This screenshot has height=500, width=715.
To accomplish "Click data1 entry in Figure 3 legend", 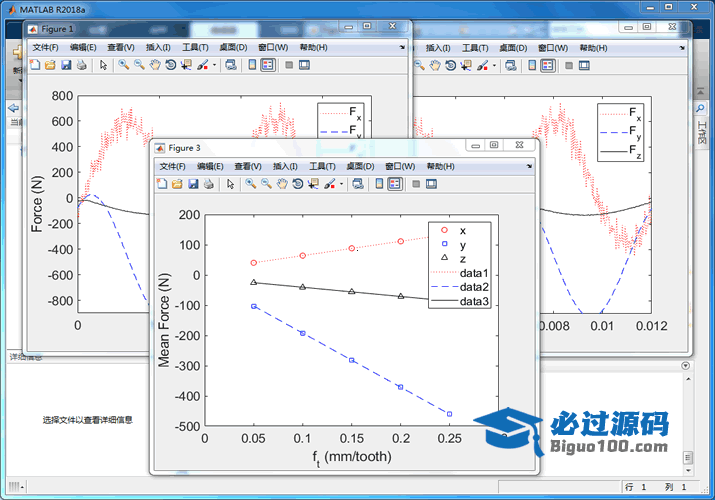I will tap(460, 273).
